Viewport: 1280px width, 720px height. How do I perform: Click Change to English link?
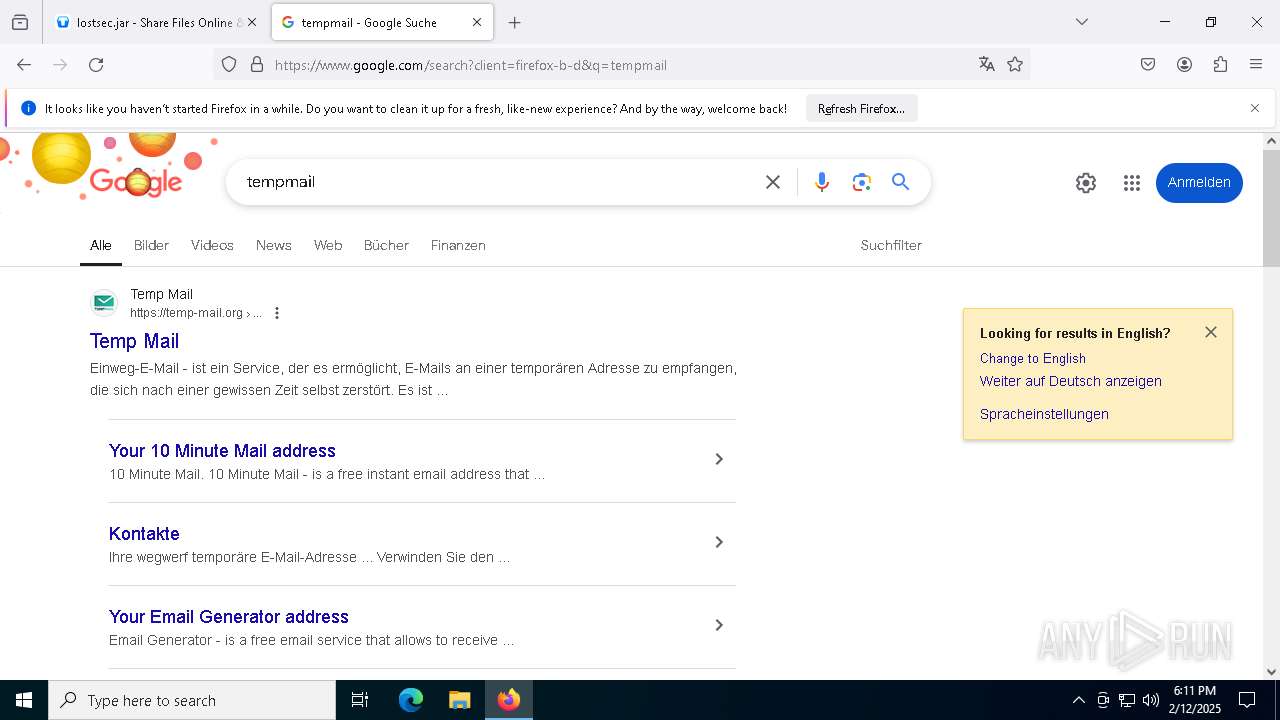tap(1032, 358)
